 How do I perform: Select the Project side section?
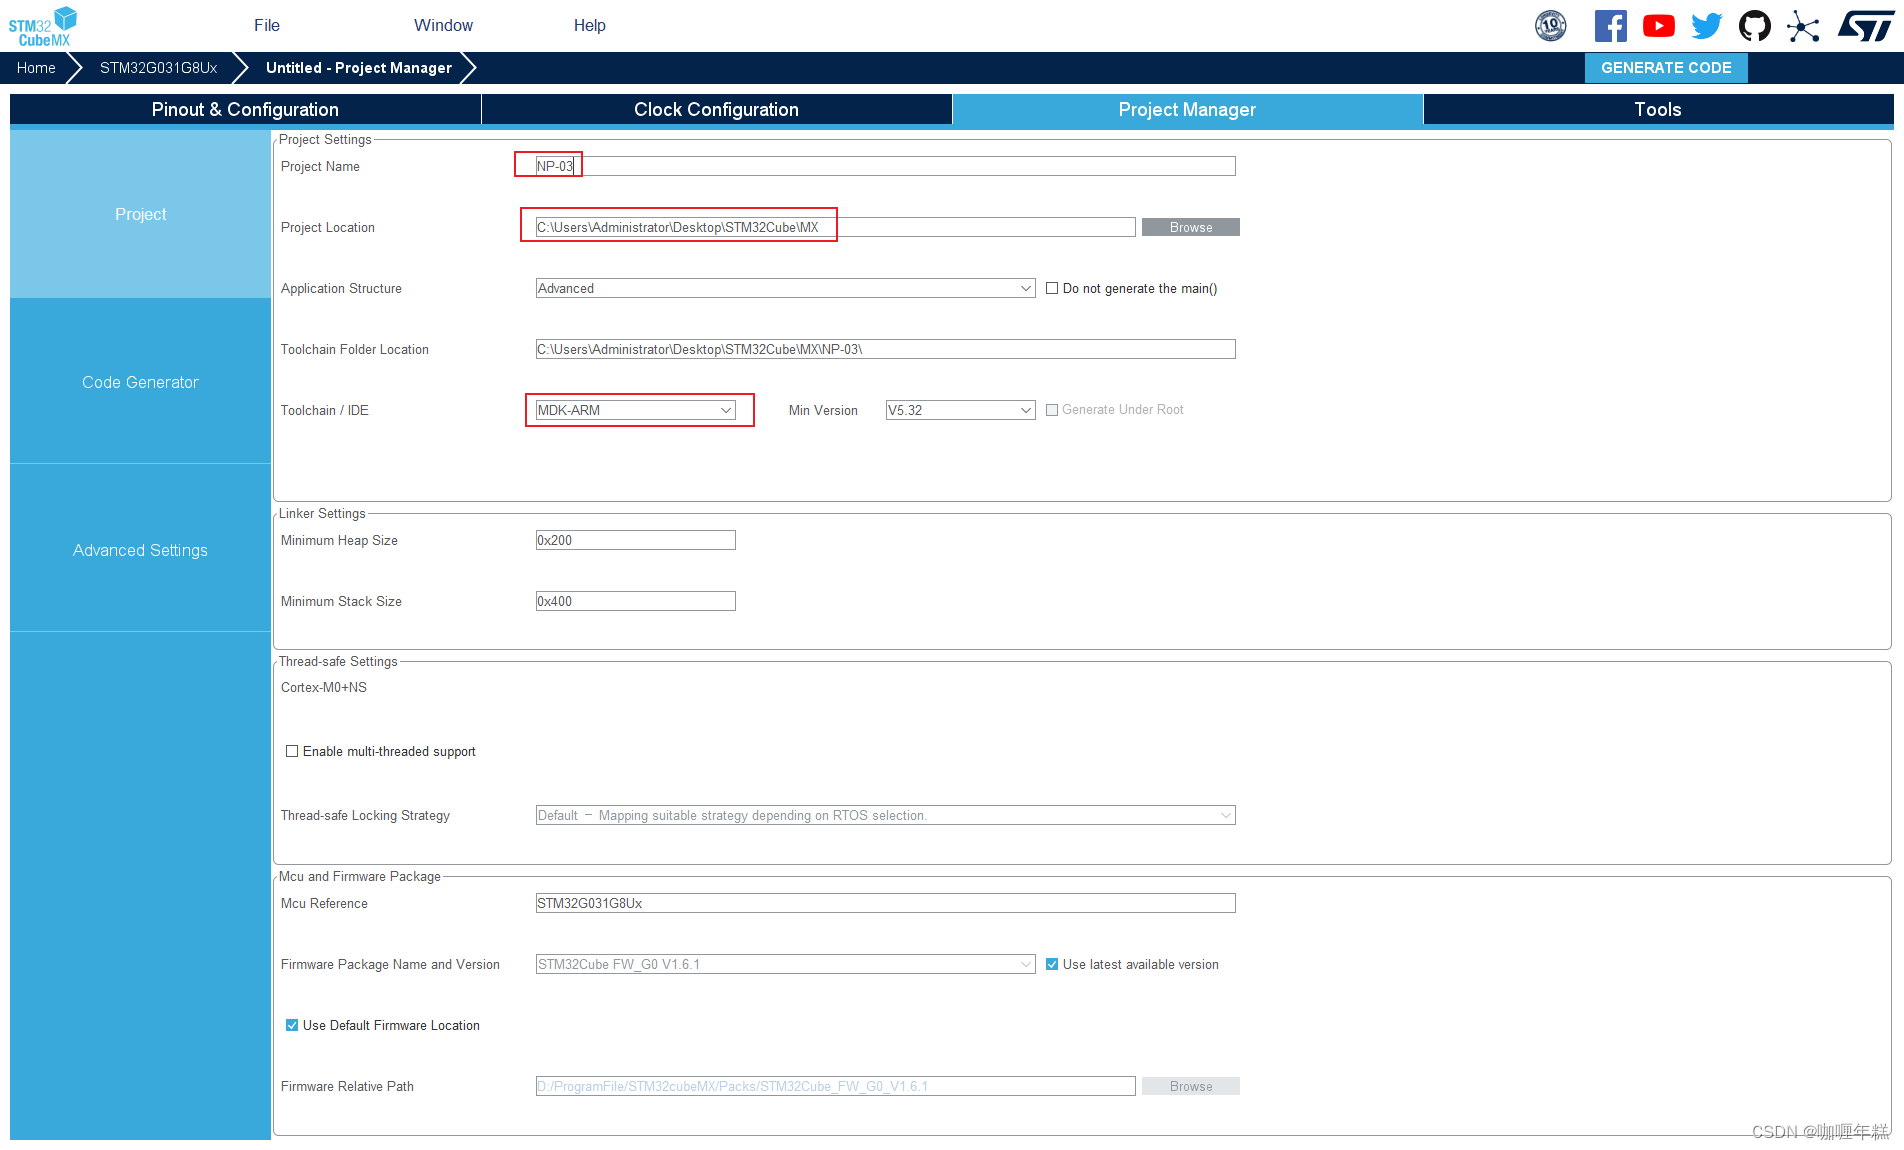click(140, 214)
